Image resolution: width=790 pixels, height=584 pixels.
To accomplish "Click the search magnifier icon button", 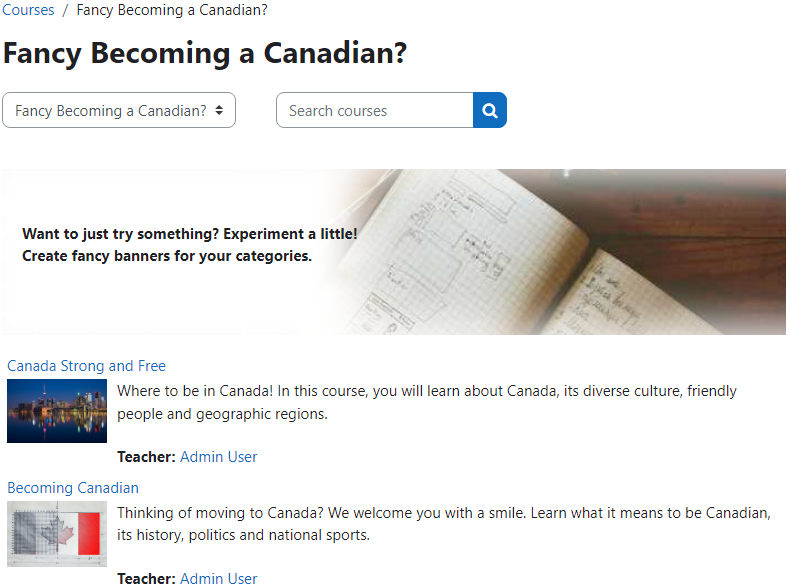I will coord(490,111).
